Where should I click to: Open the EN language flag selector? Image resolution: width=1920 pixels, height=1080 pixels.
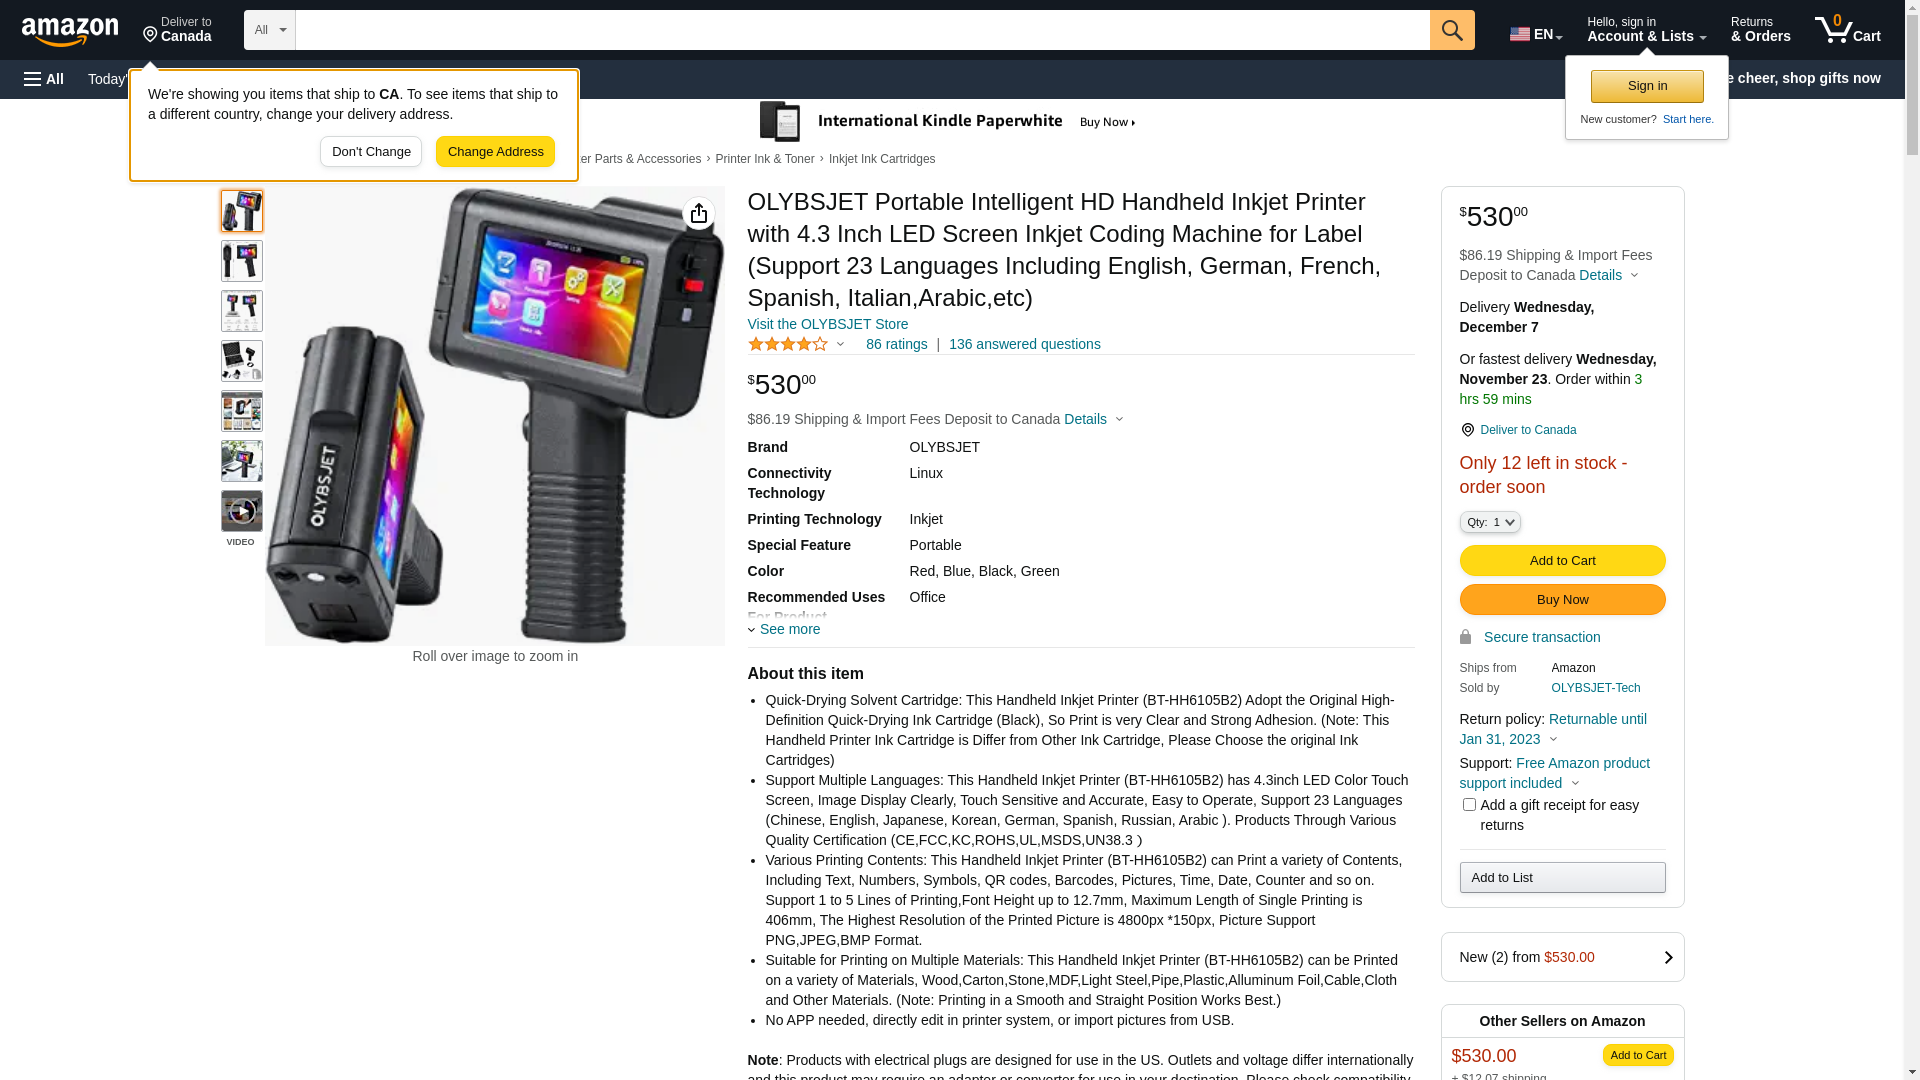1536,33
